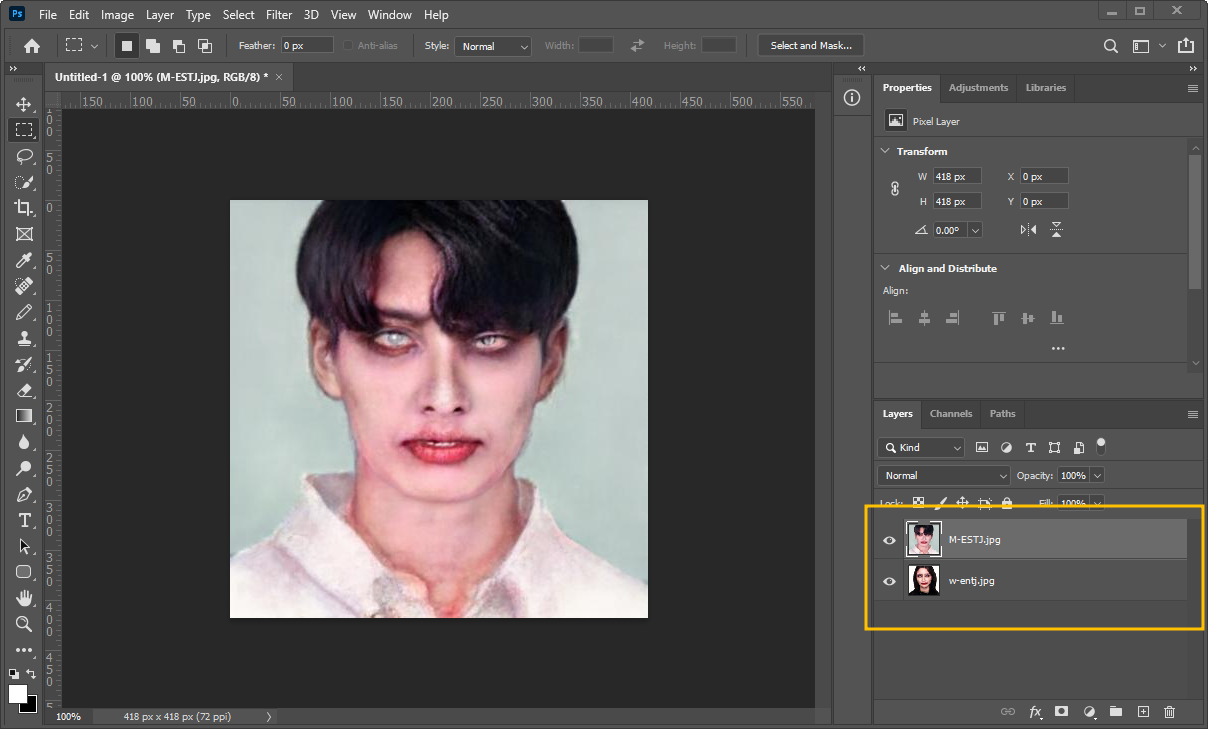The height and width of the screenshot is (729, 1208).
Task: Open the Filter menu
Action: click(279, 15)
